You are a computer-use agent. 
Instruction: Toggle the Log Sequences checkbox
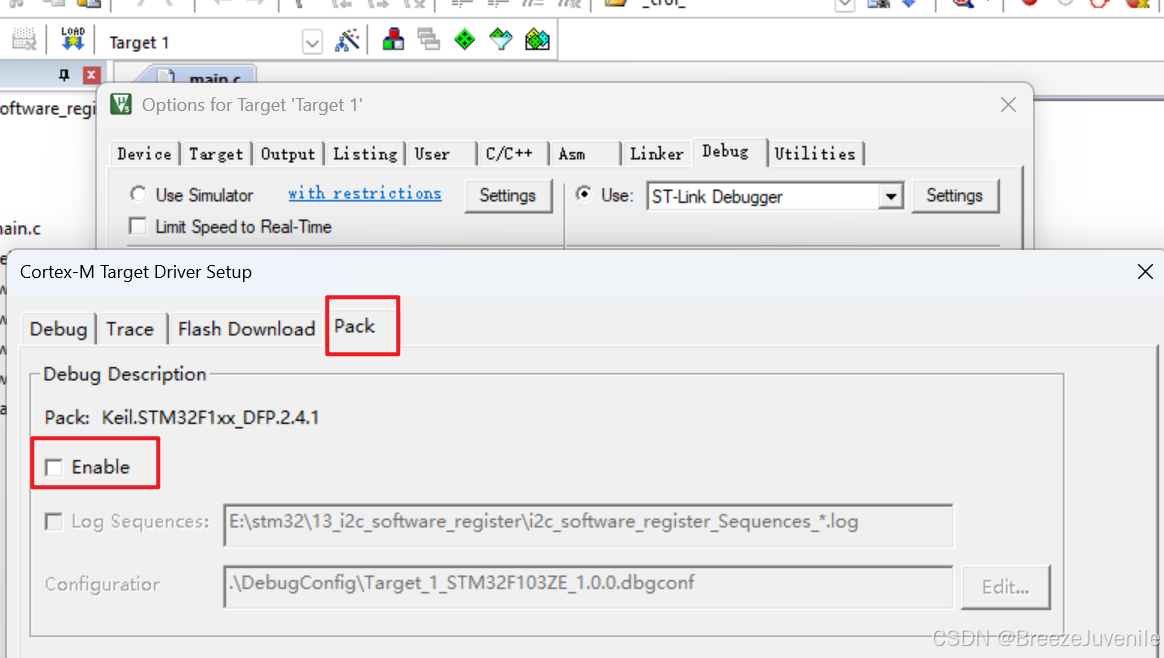tap(53, 521)
